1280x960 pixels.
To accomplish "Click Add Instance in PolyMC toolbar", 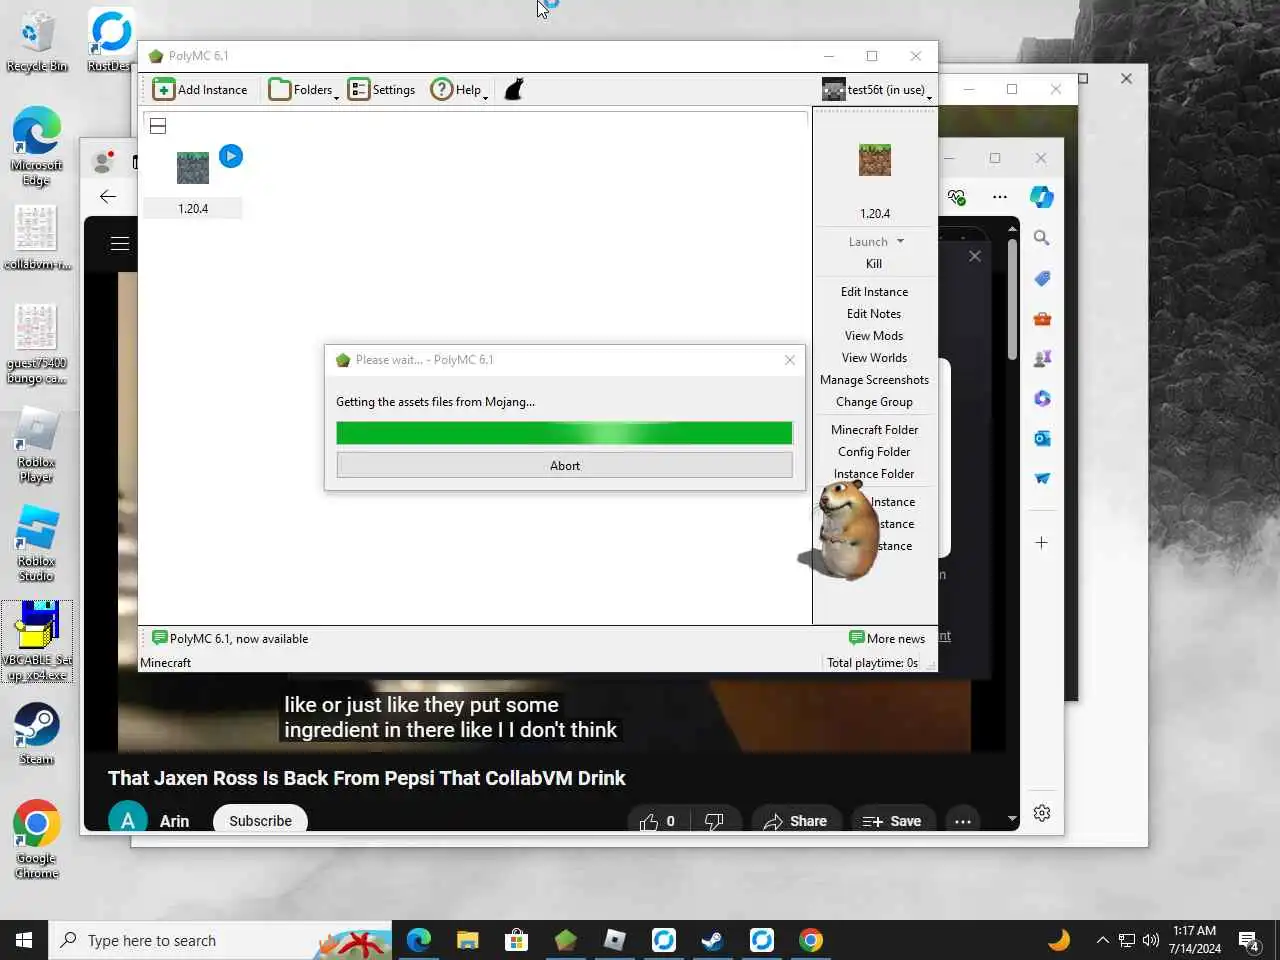I will (200, 90).
